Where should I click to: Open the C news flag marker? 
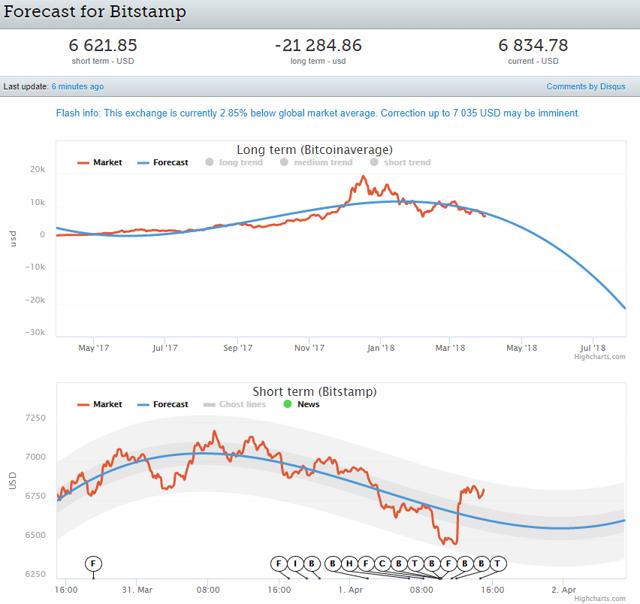click(x=382, y=564)
